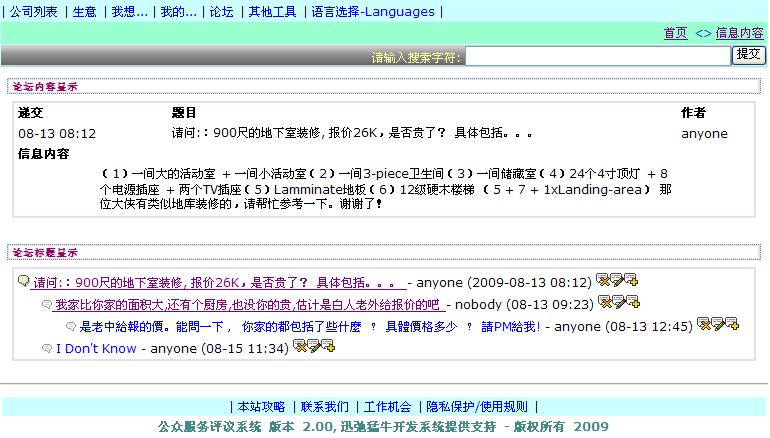Open 论坛 menu
770x438 pixels.
pyautogui.click(x=221, y=11)
